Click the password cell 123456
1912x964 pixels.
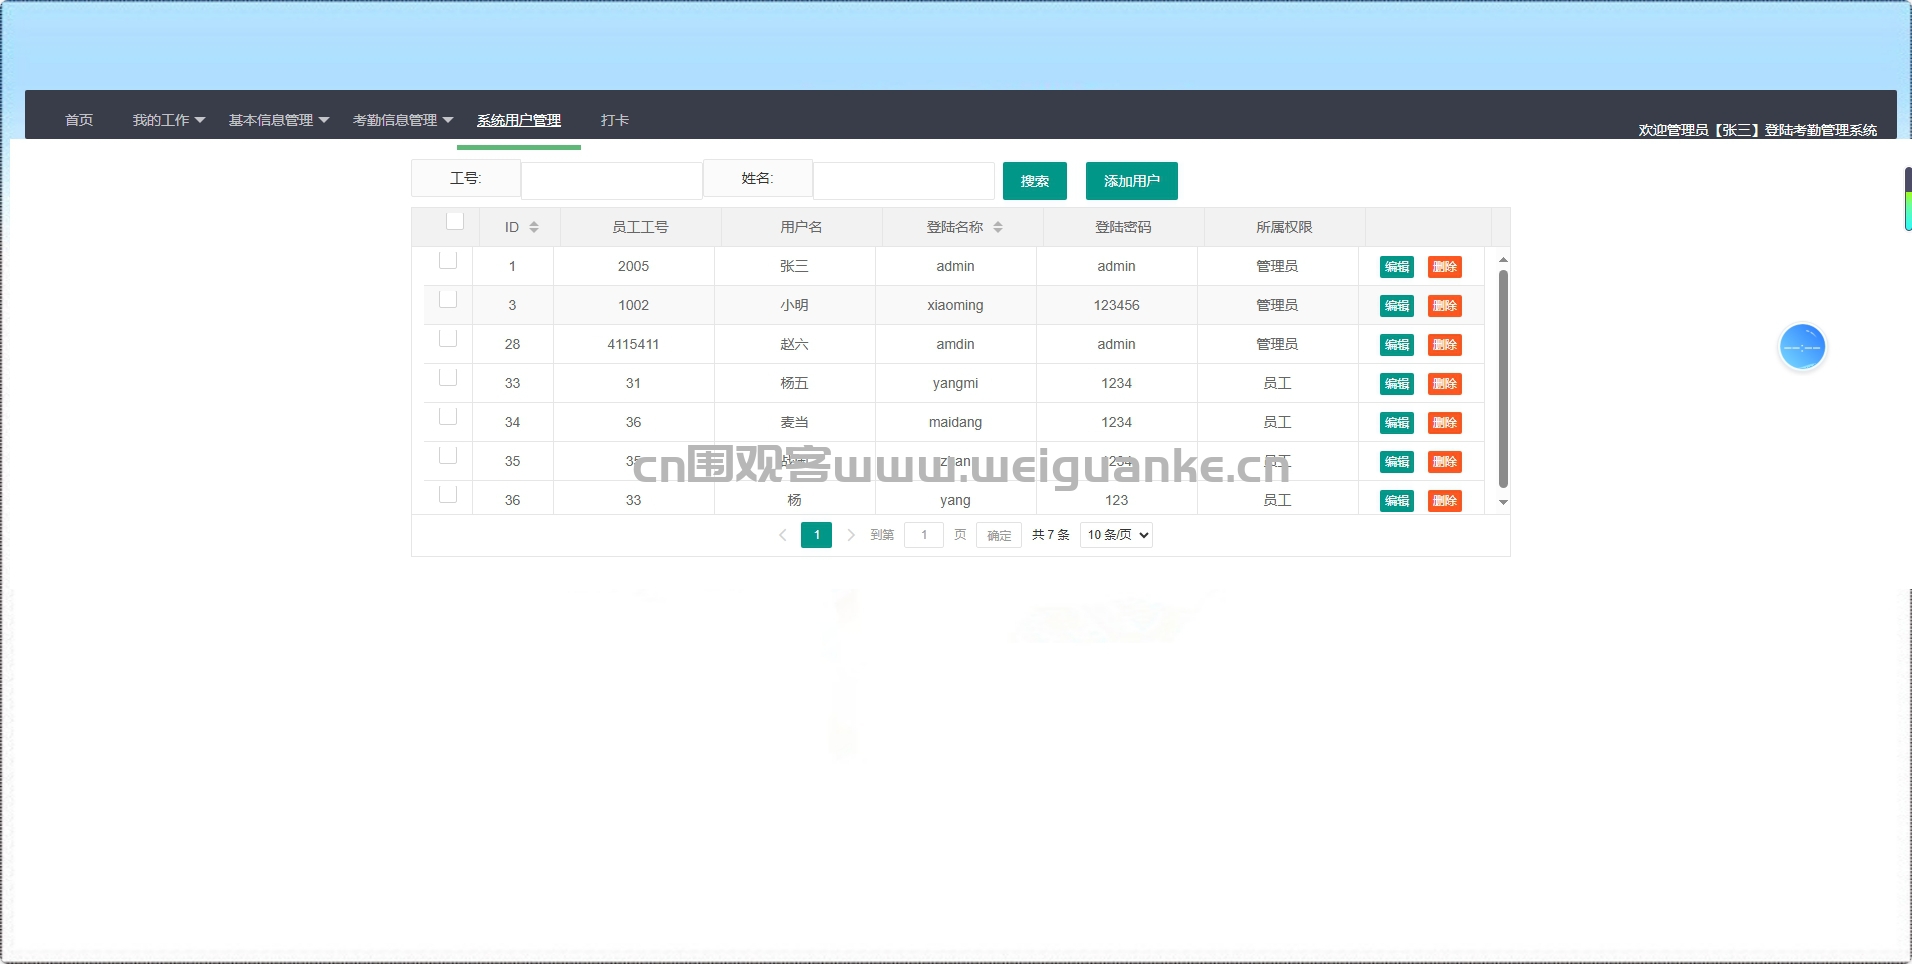click(x=1116, y=305)
